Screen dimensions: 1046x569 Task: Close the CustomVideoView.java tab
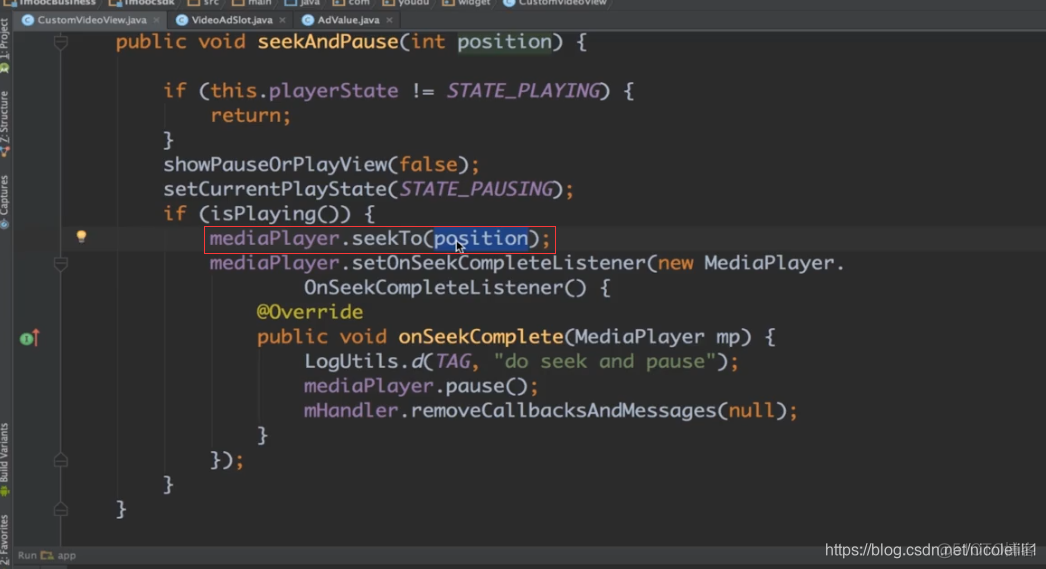(x=157, y=20)
